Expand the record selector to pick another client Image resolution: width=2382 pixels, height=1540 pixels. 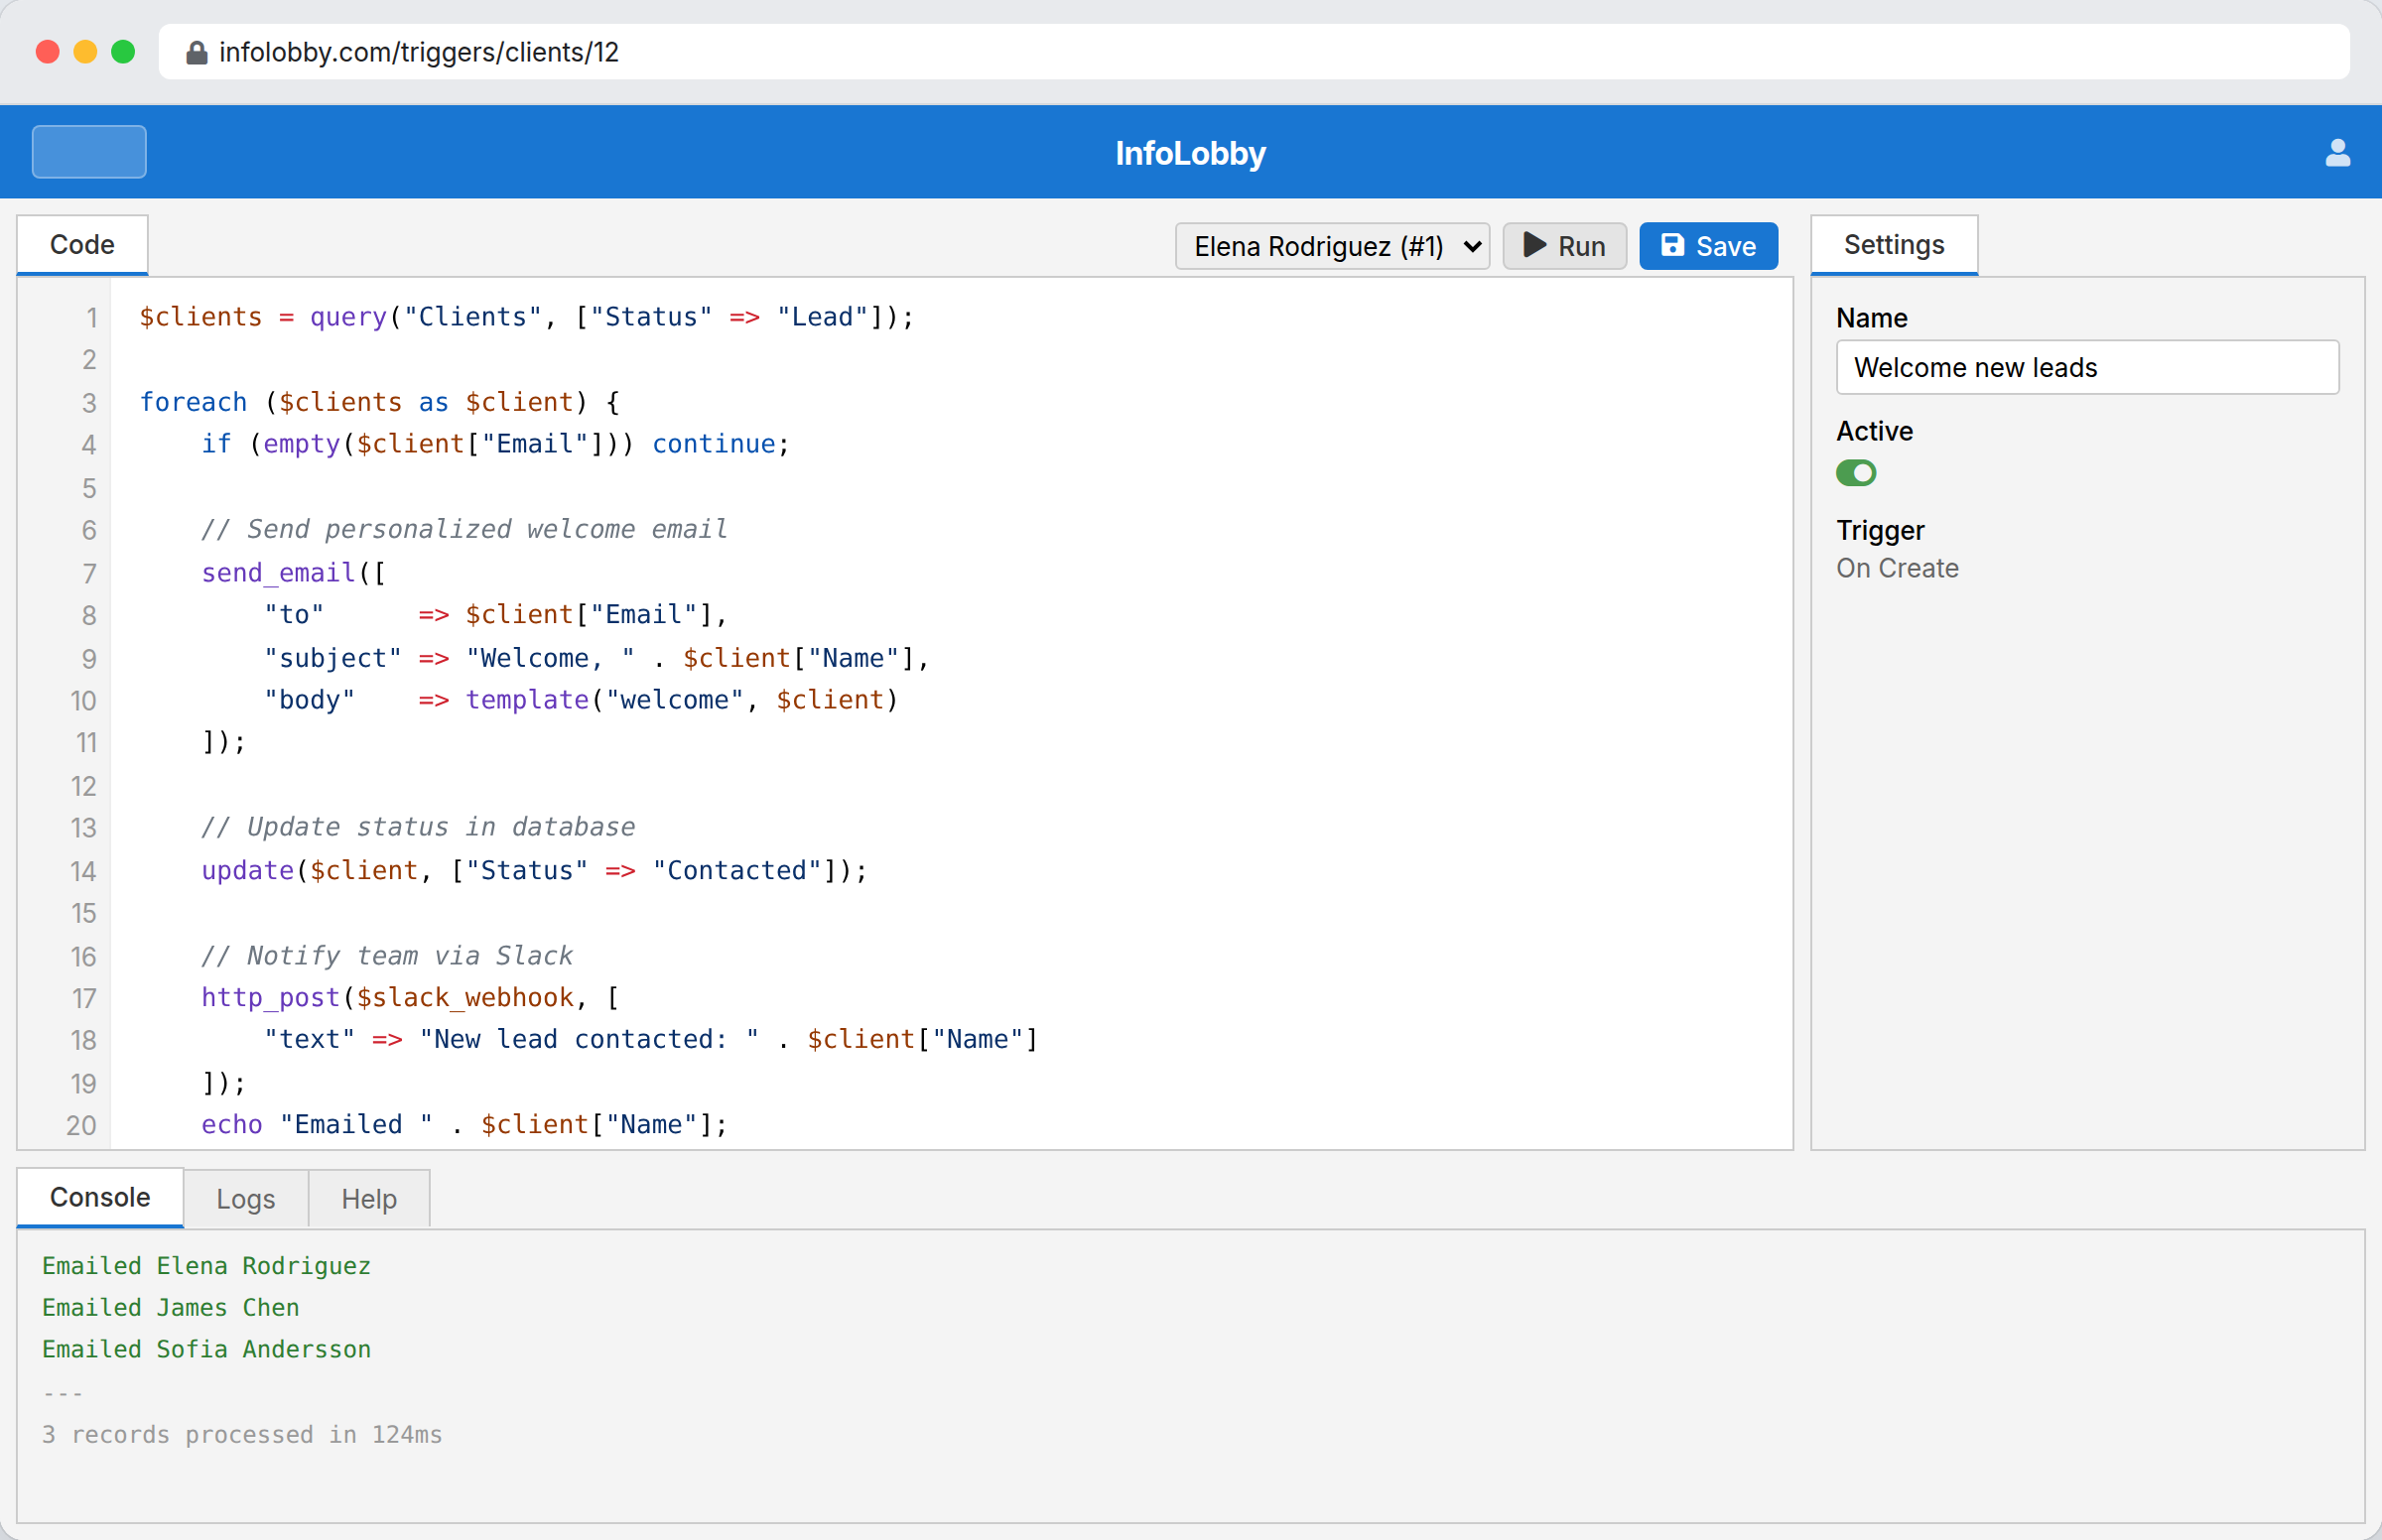[x=1470, y=246]
